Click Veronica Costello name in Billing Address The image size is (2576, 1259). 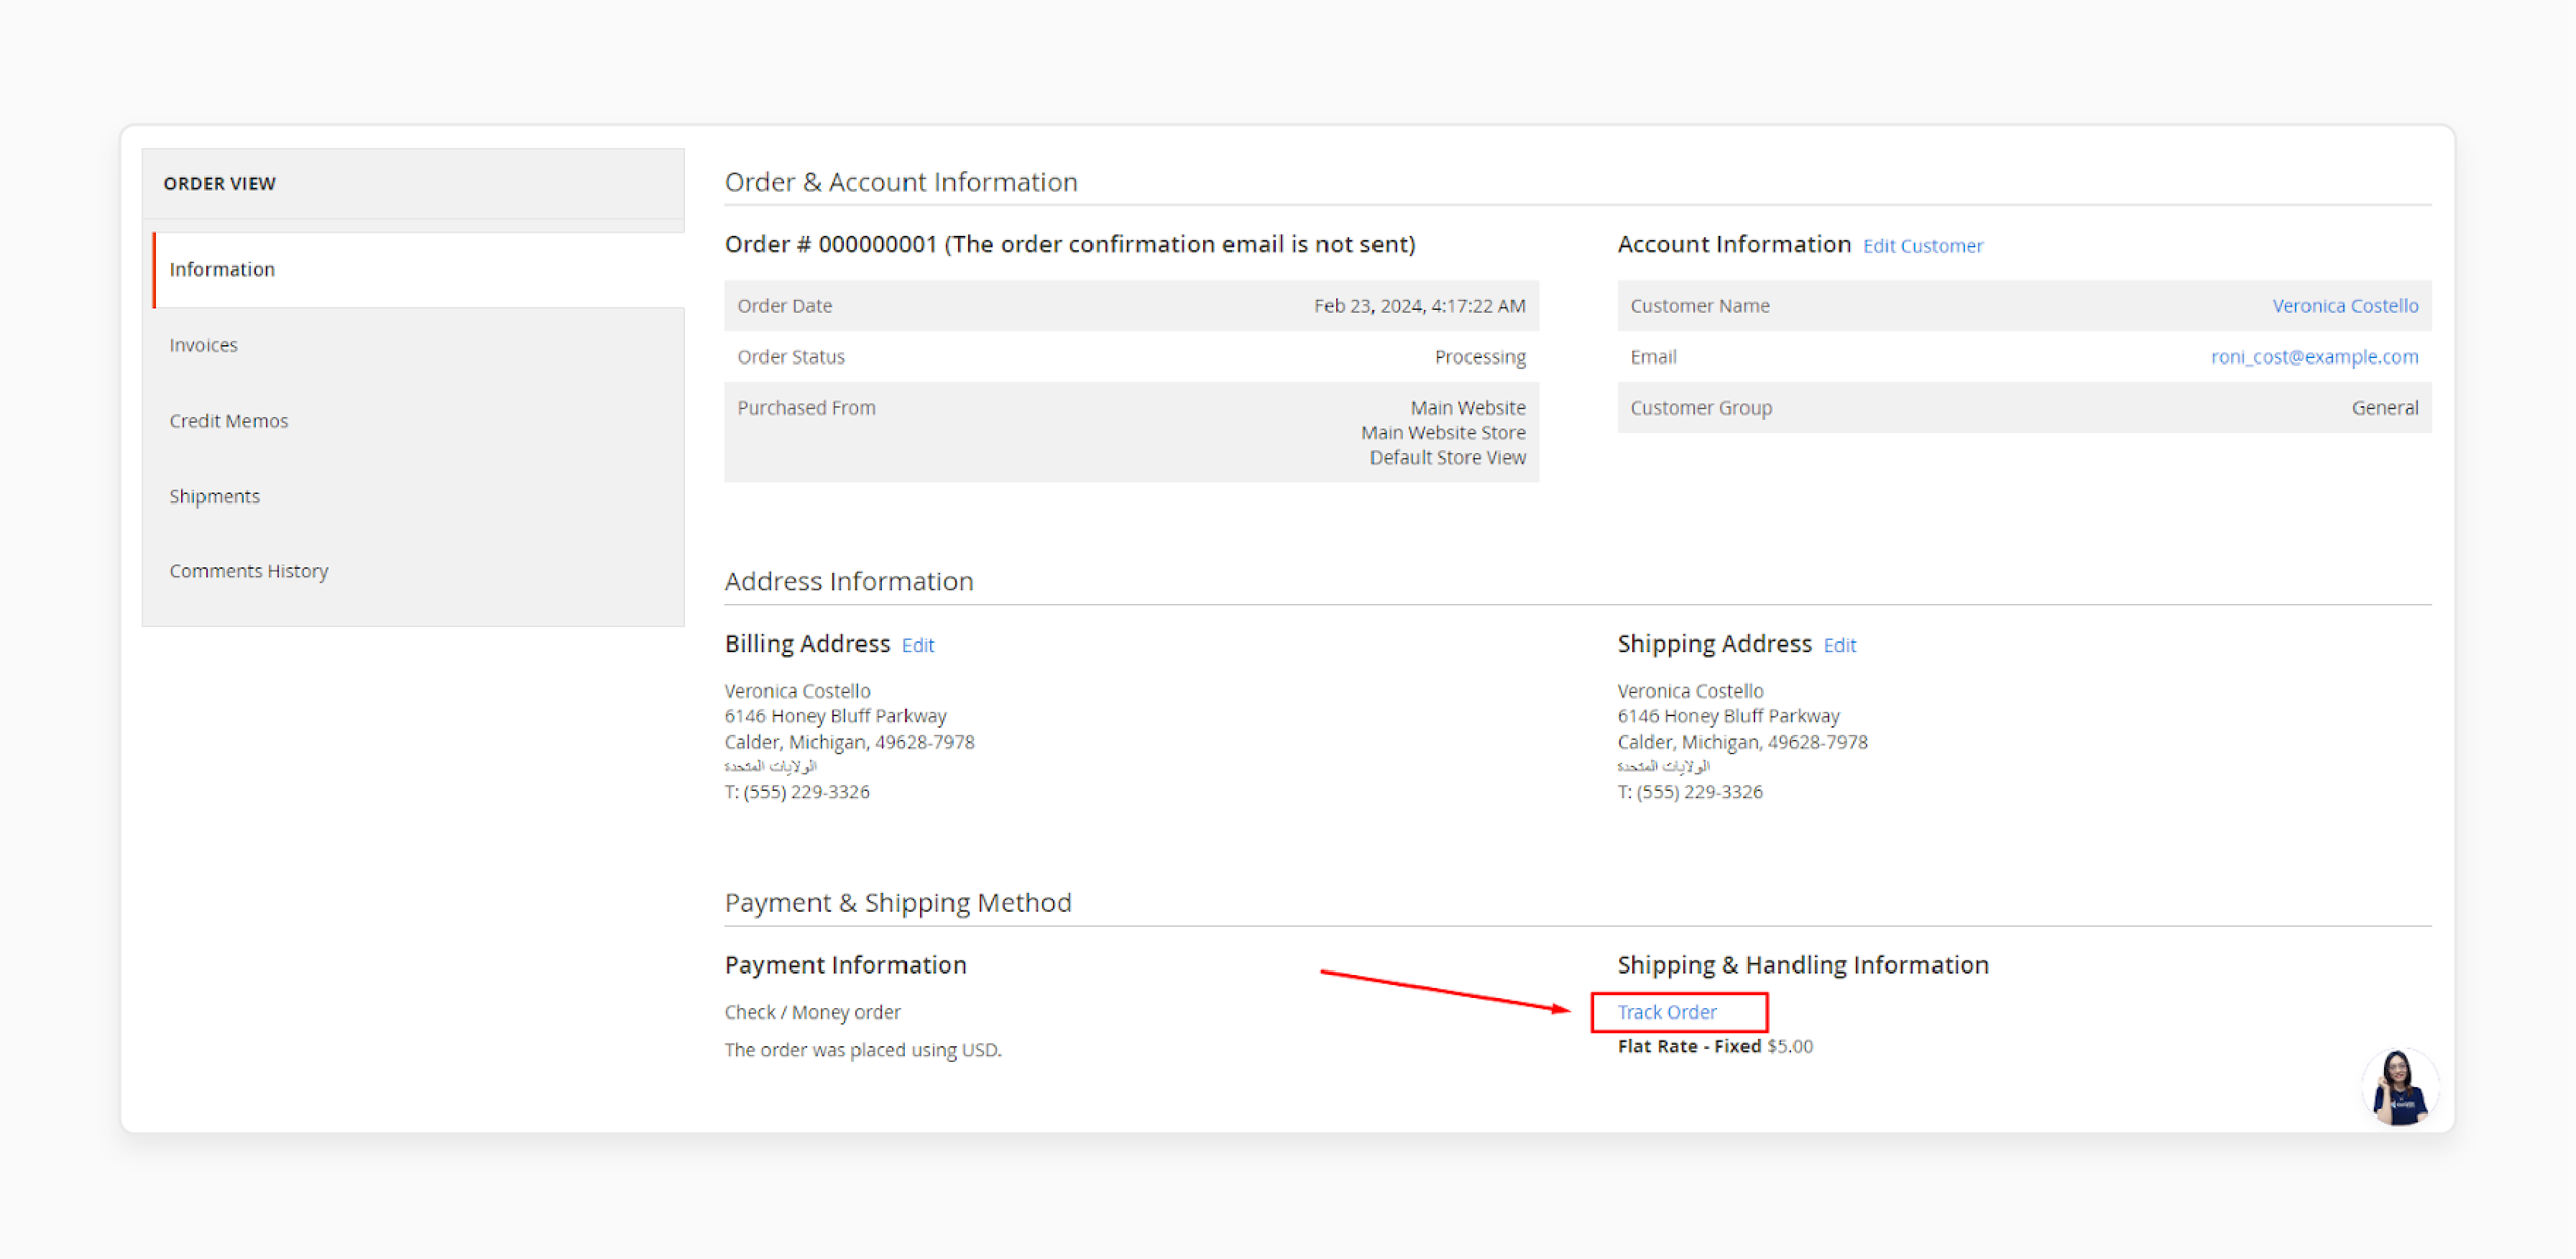click(x=797, y=691)
